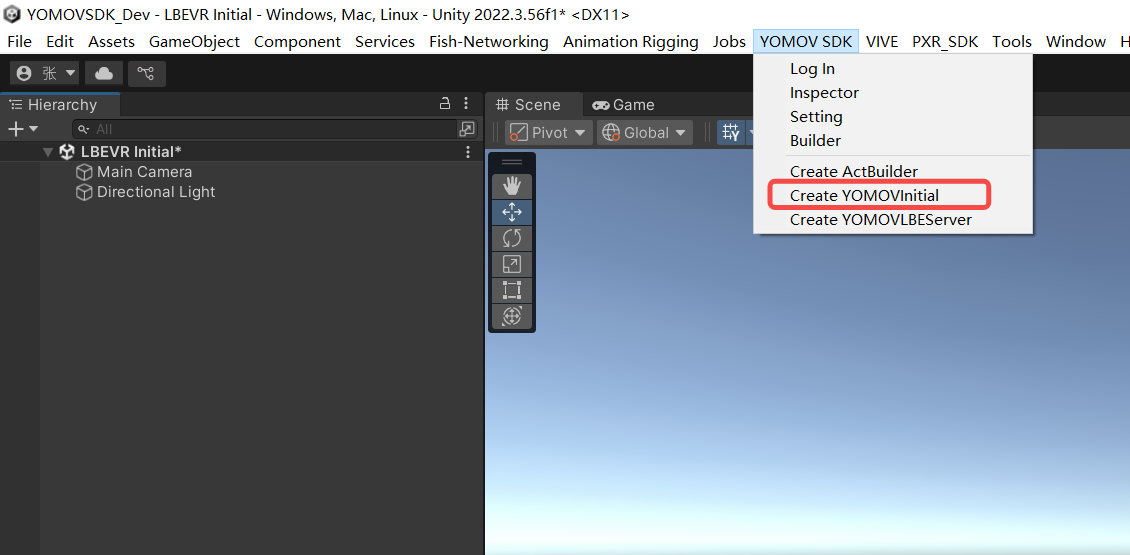Open the VIVE menu
This screenshot has height=555, width=1130.
882,42
